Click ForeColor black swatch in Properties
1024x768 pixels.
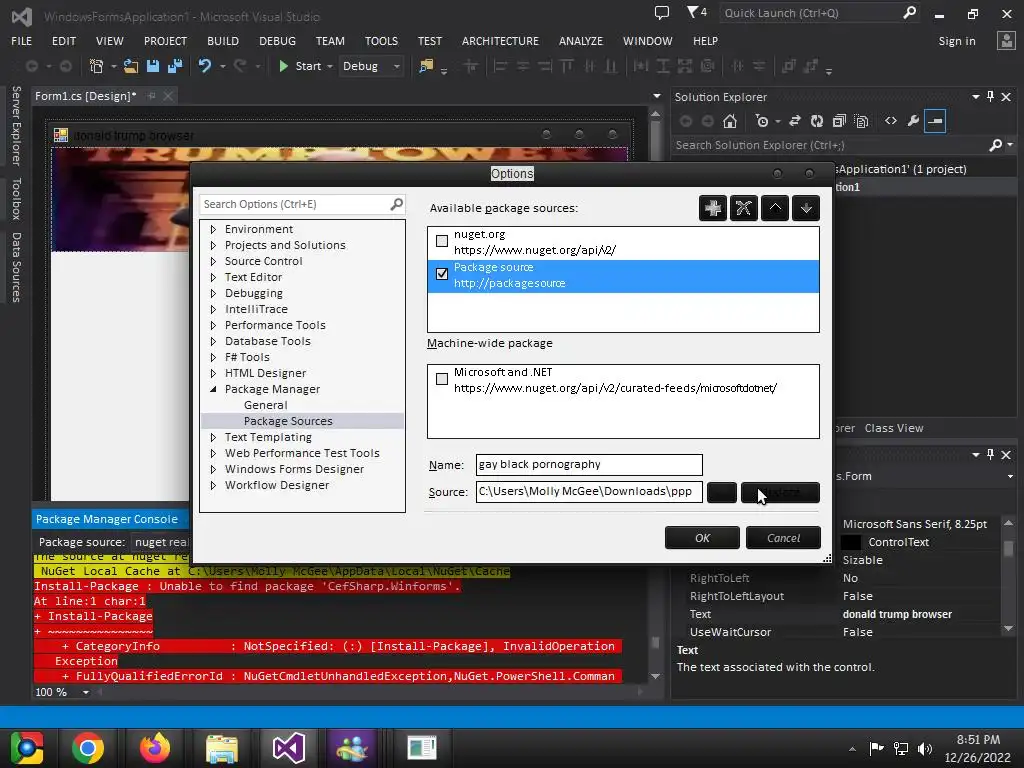pyautogui.click(x=850, y=542)
